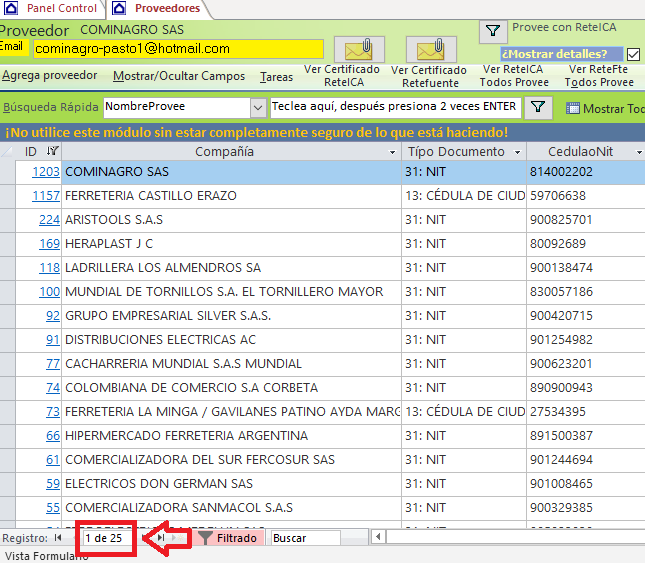Image resolution: width=645 pixels, height=563 pixels.
Task: Click the Panel Control tab form icon
Action: coord(11,8)
